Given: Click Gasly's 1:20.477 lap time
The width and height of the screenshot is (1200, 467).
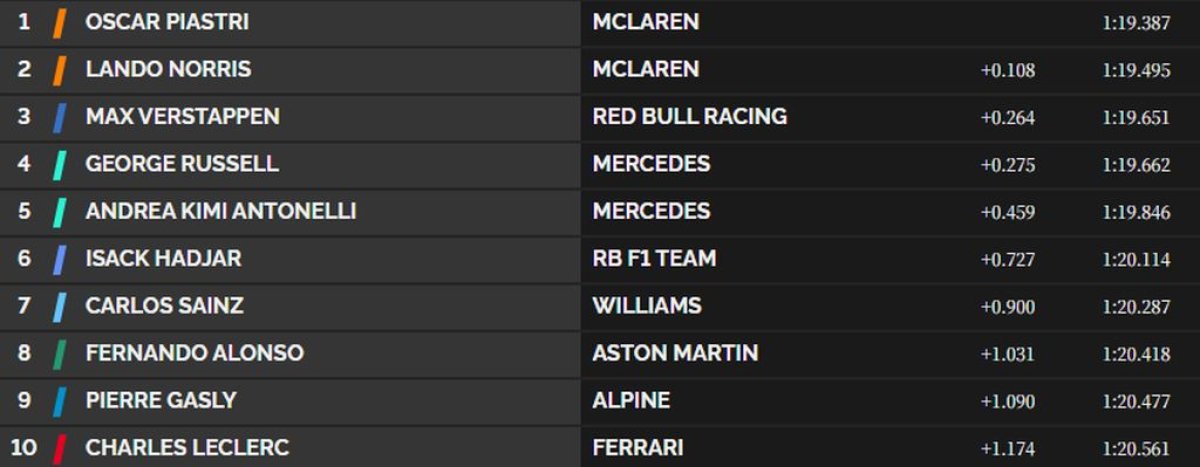Looking at the screenshot, I should click(1136, 401).
